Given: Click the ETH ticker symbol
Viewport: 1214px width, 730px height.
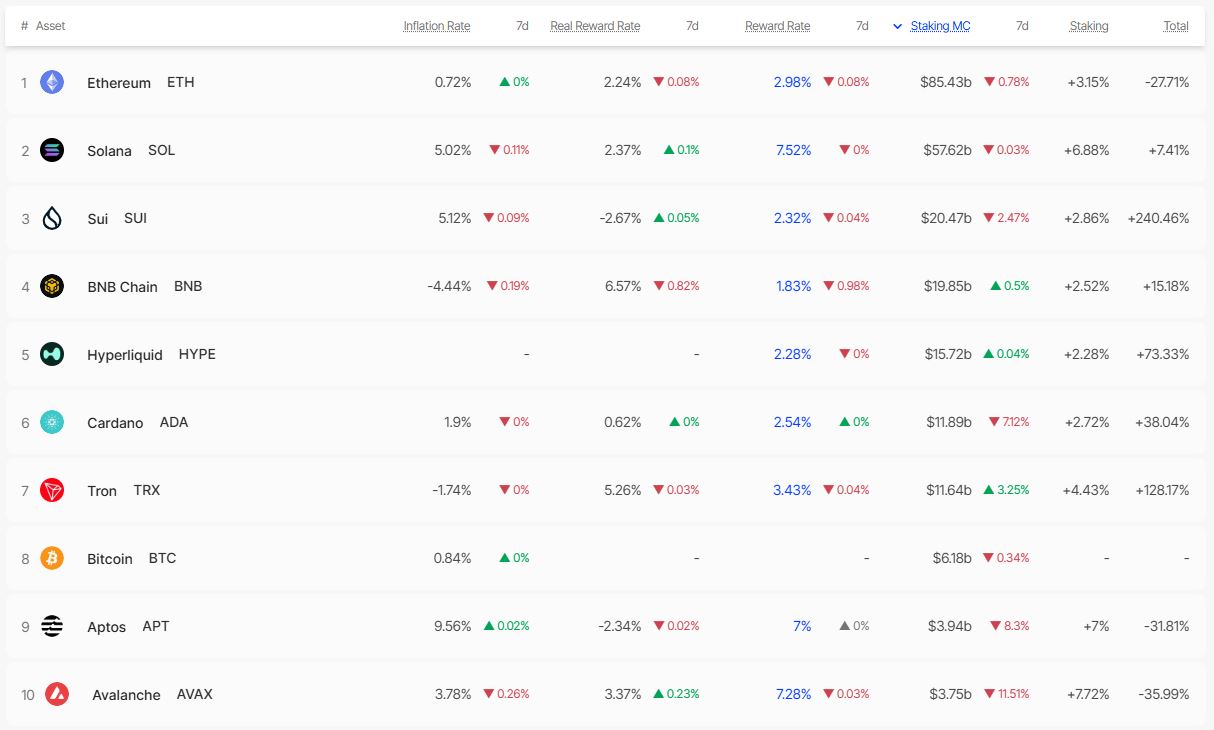Looking at the screenshot, I should pos(181,82).
